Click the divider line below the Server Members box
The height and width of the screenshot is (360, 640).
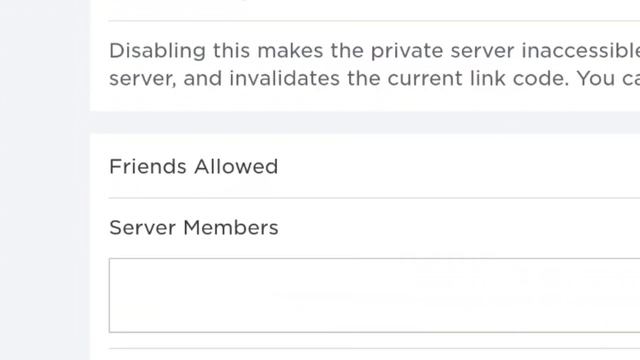point(374,349)
